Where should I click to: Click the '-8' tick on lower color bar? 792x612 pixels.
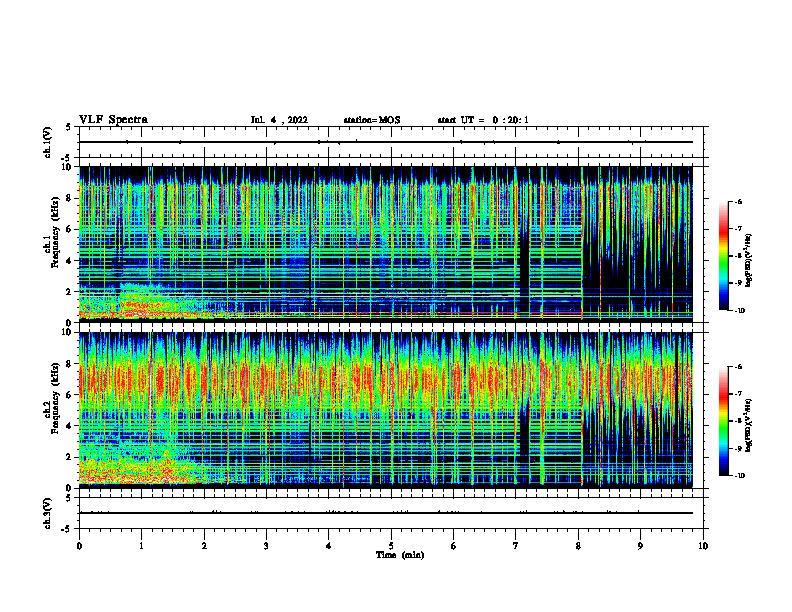click(x=738, y=421)
